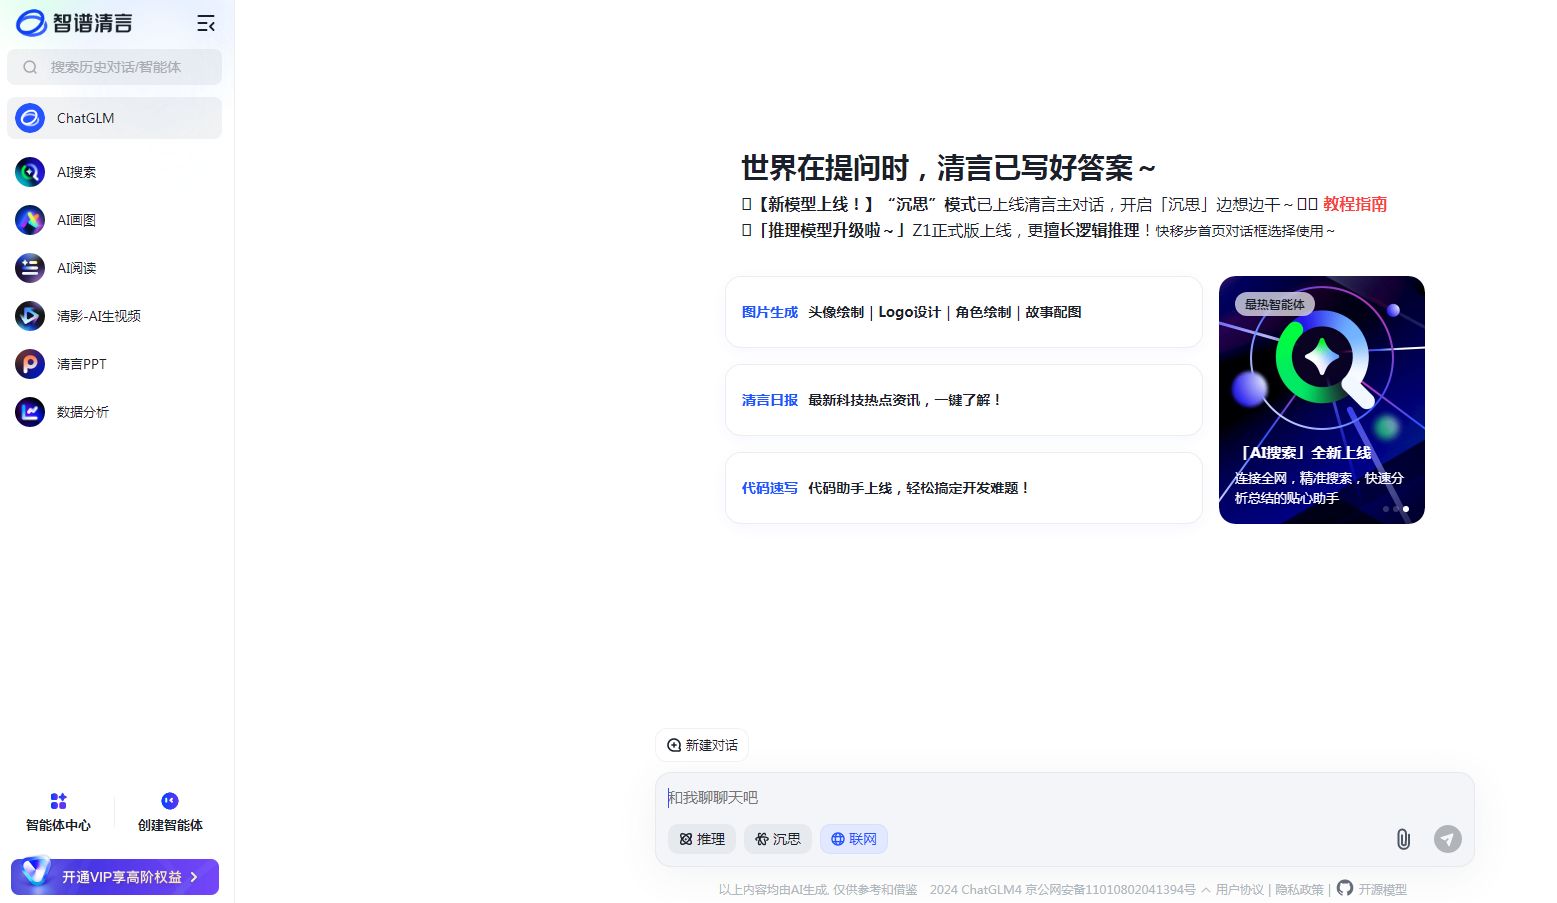
Task: Select the last carousel dot on the banner
Action: 1405,508
